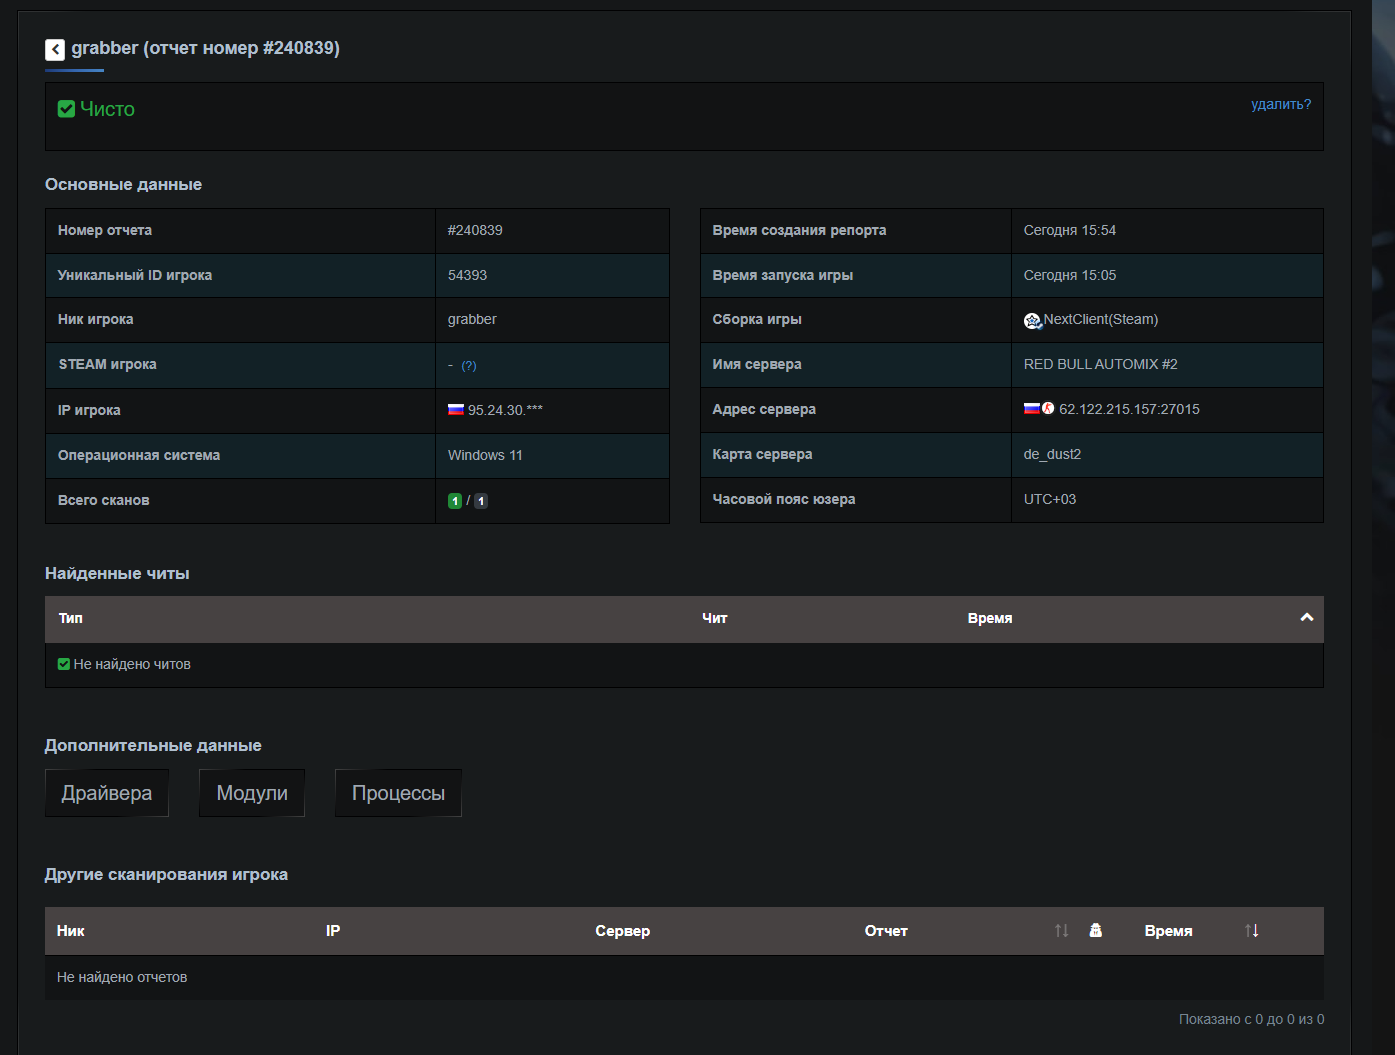Click the Адрес сервера label

coord(764,409)
